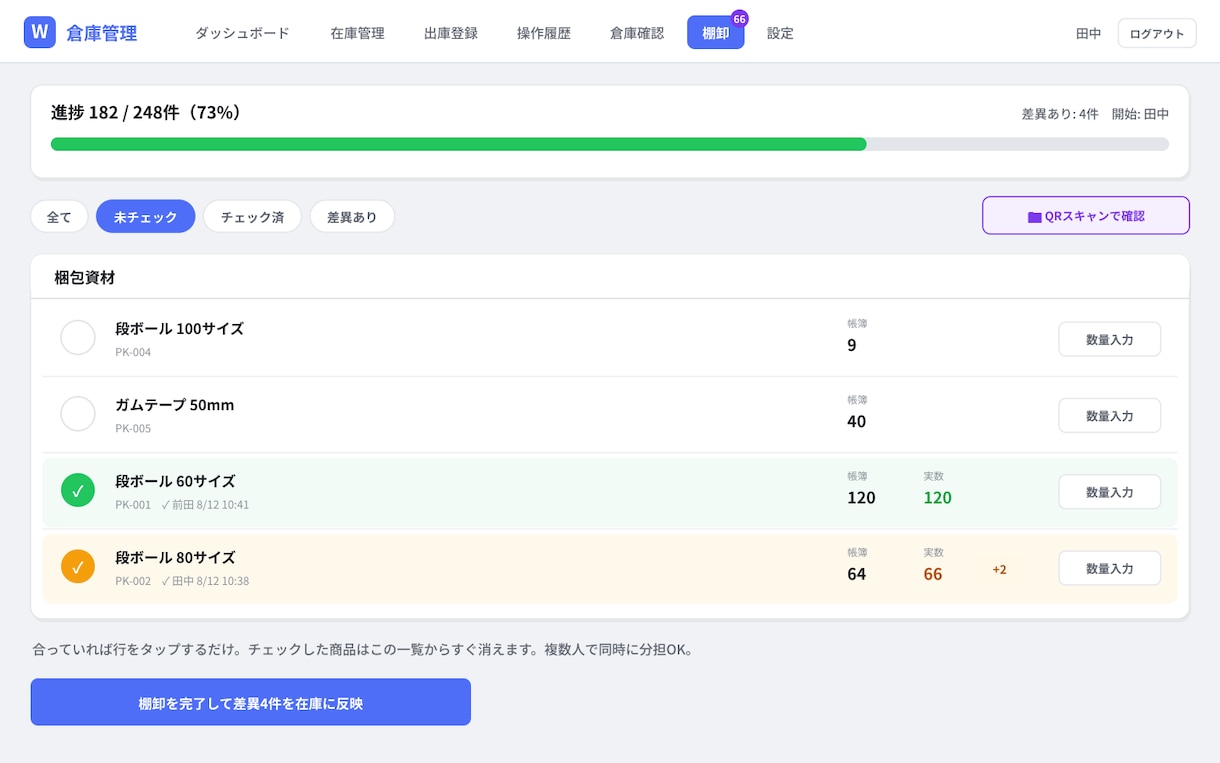Filter to 差異あり items
1220x763 pixels.
352,217
